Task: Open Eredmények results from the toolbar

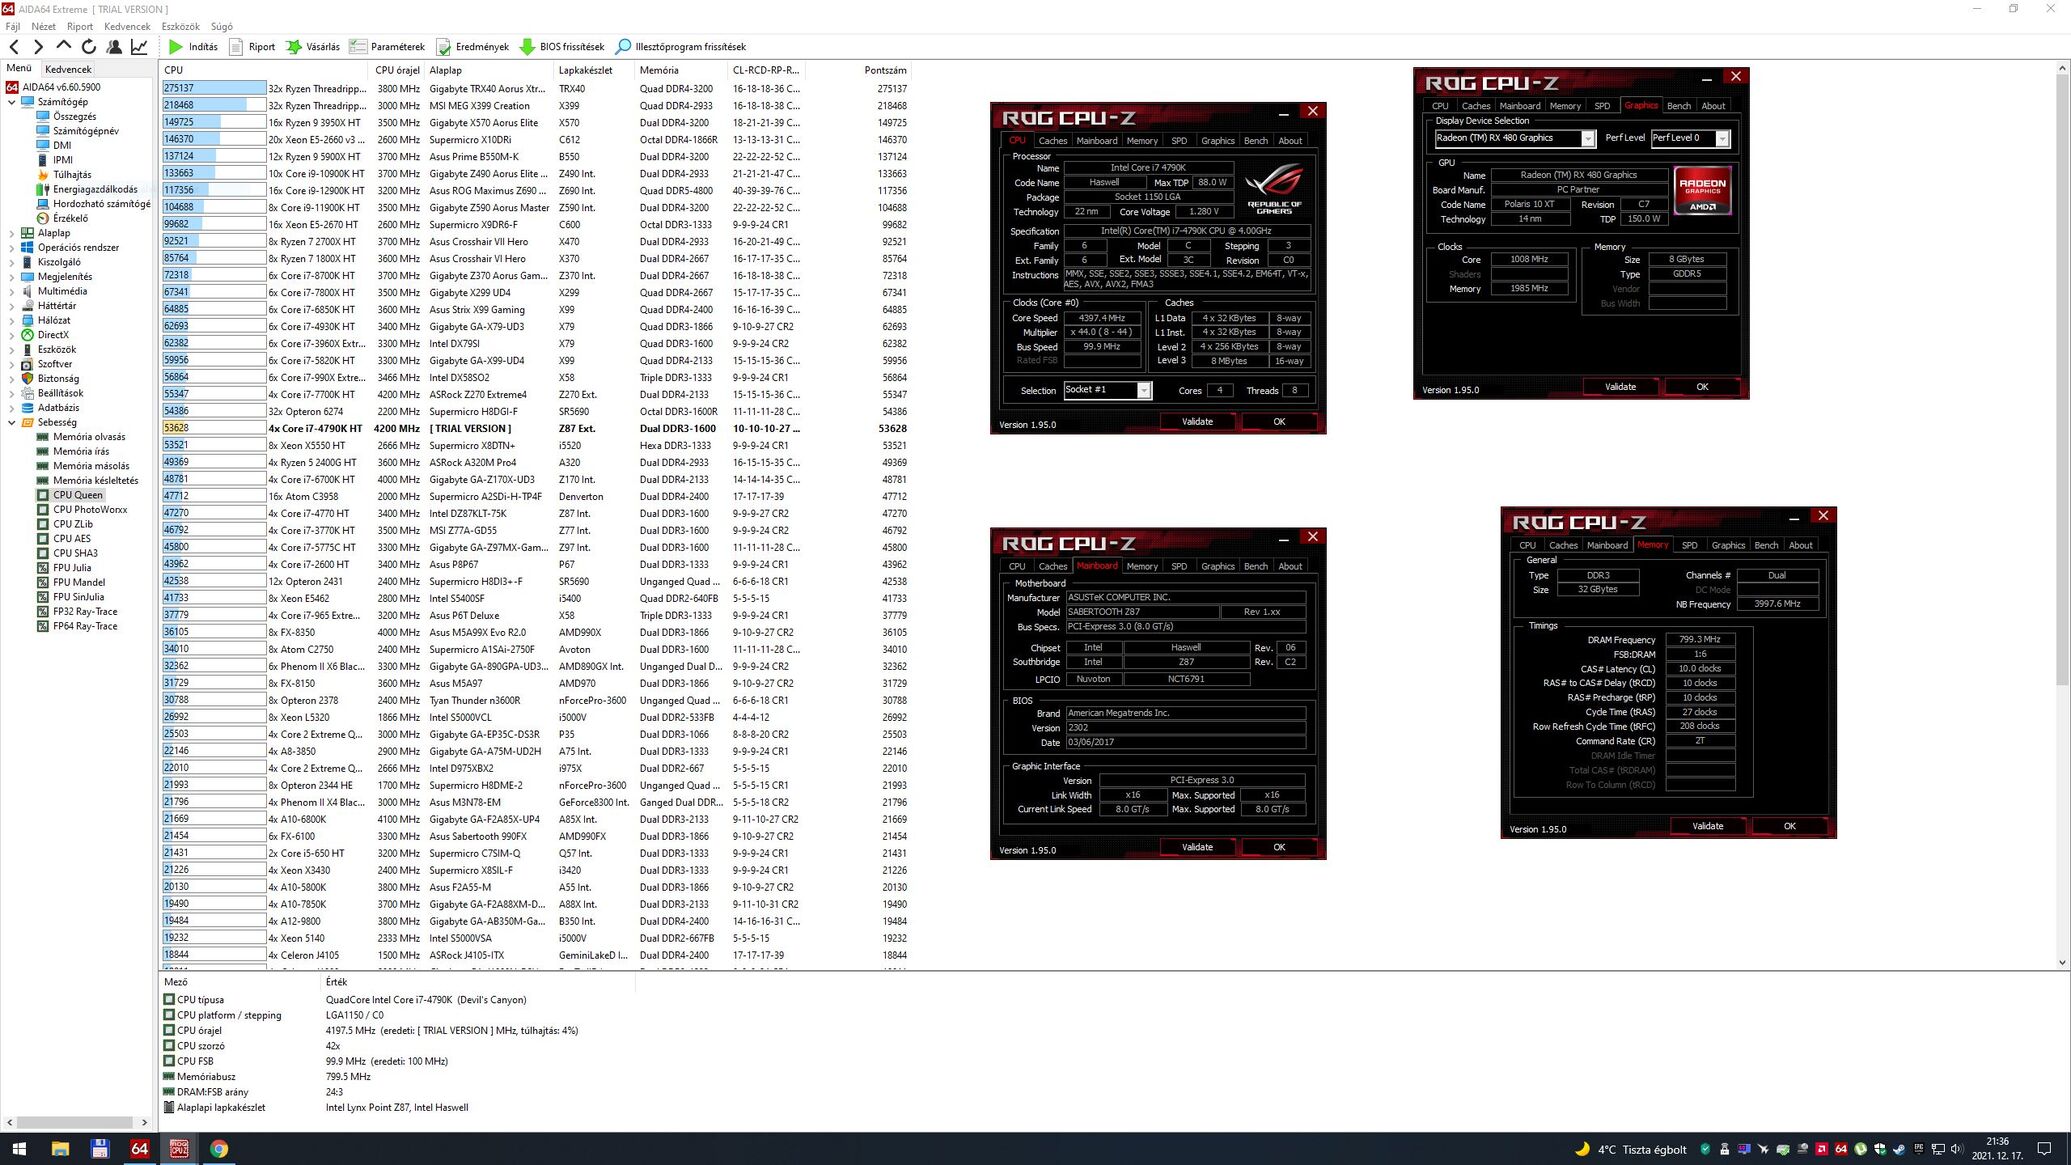Action: pyautogui.click(x=472, y=47)
